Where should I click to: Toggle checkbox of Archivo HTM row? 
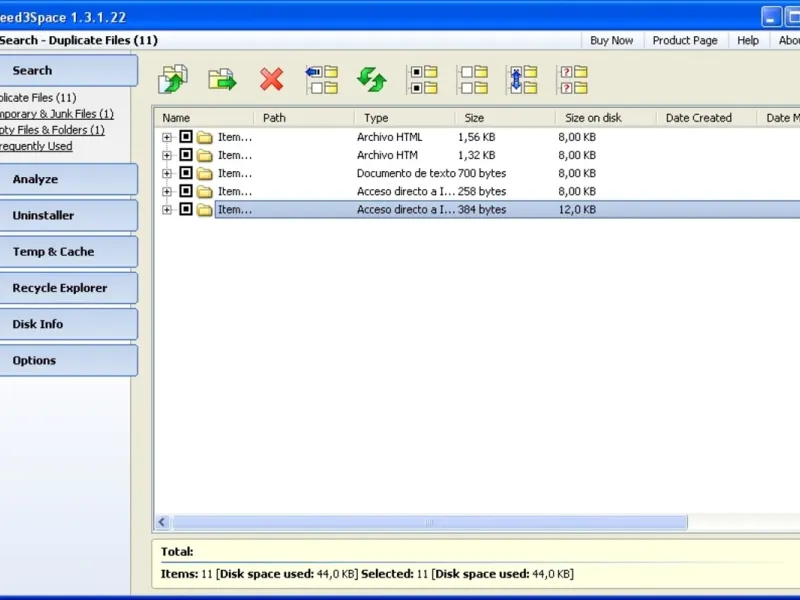point(186,155)
